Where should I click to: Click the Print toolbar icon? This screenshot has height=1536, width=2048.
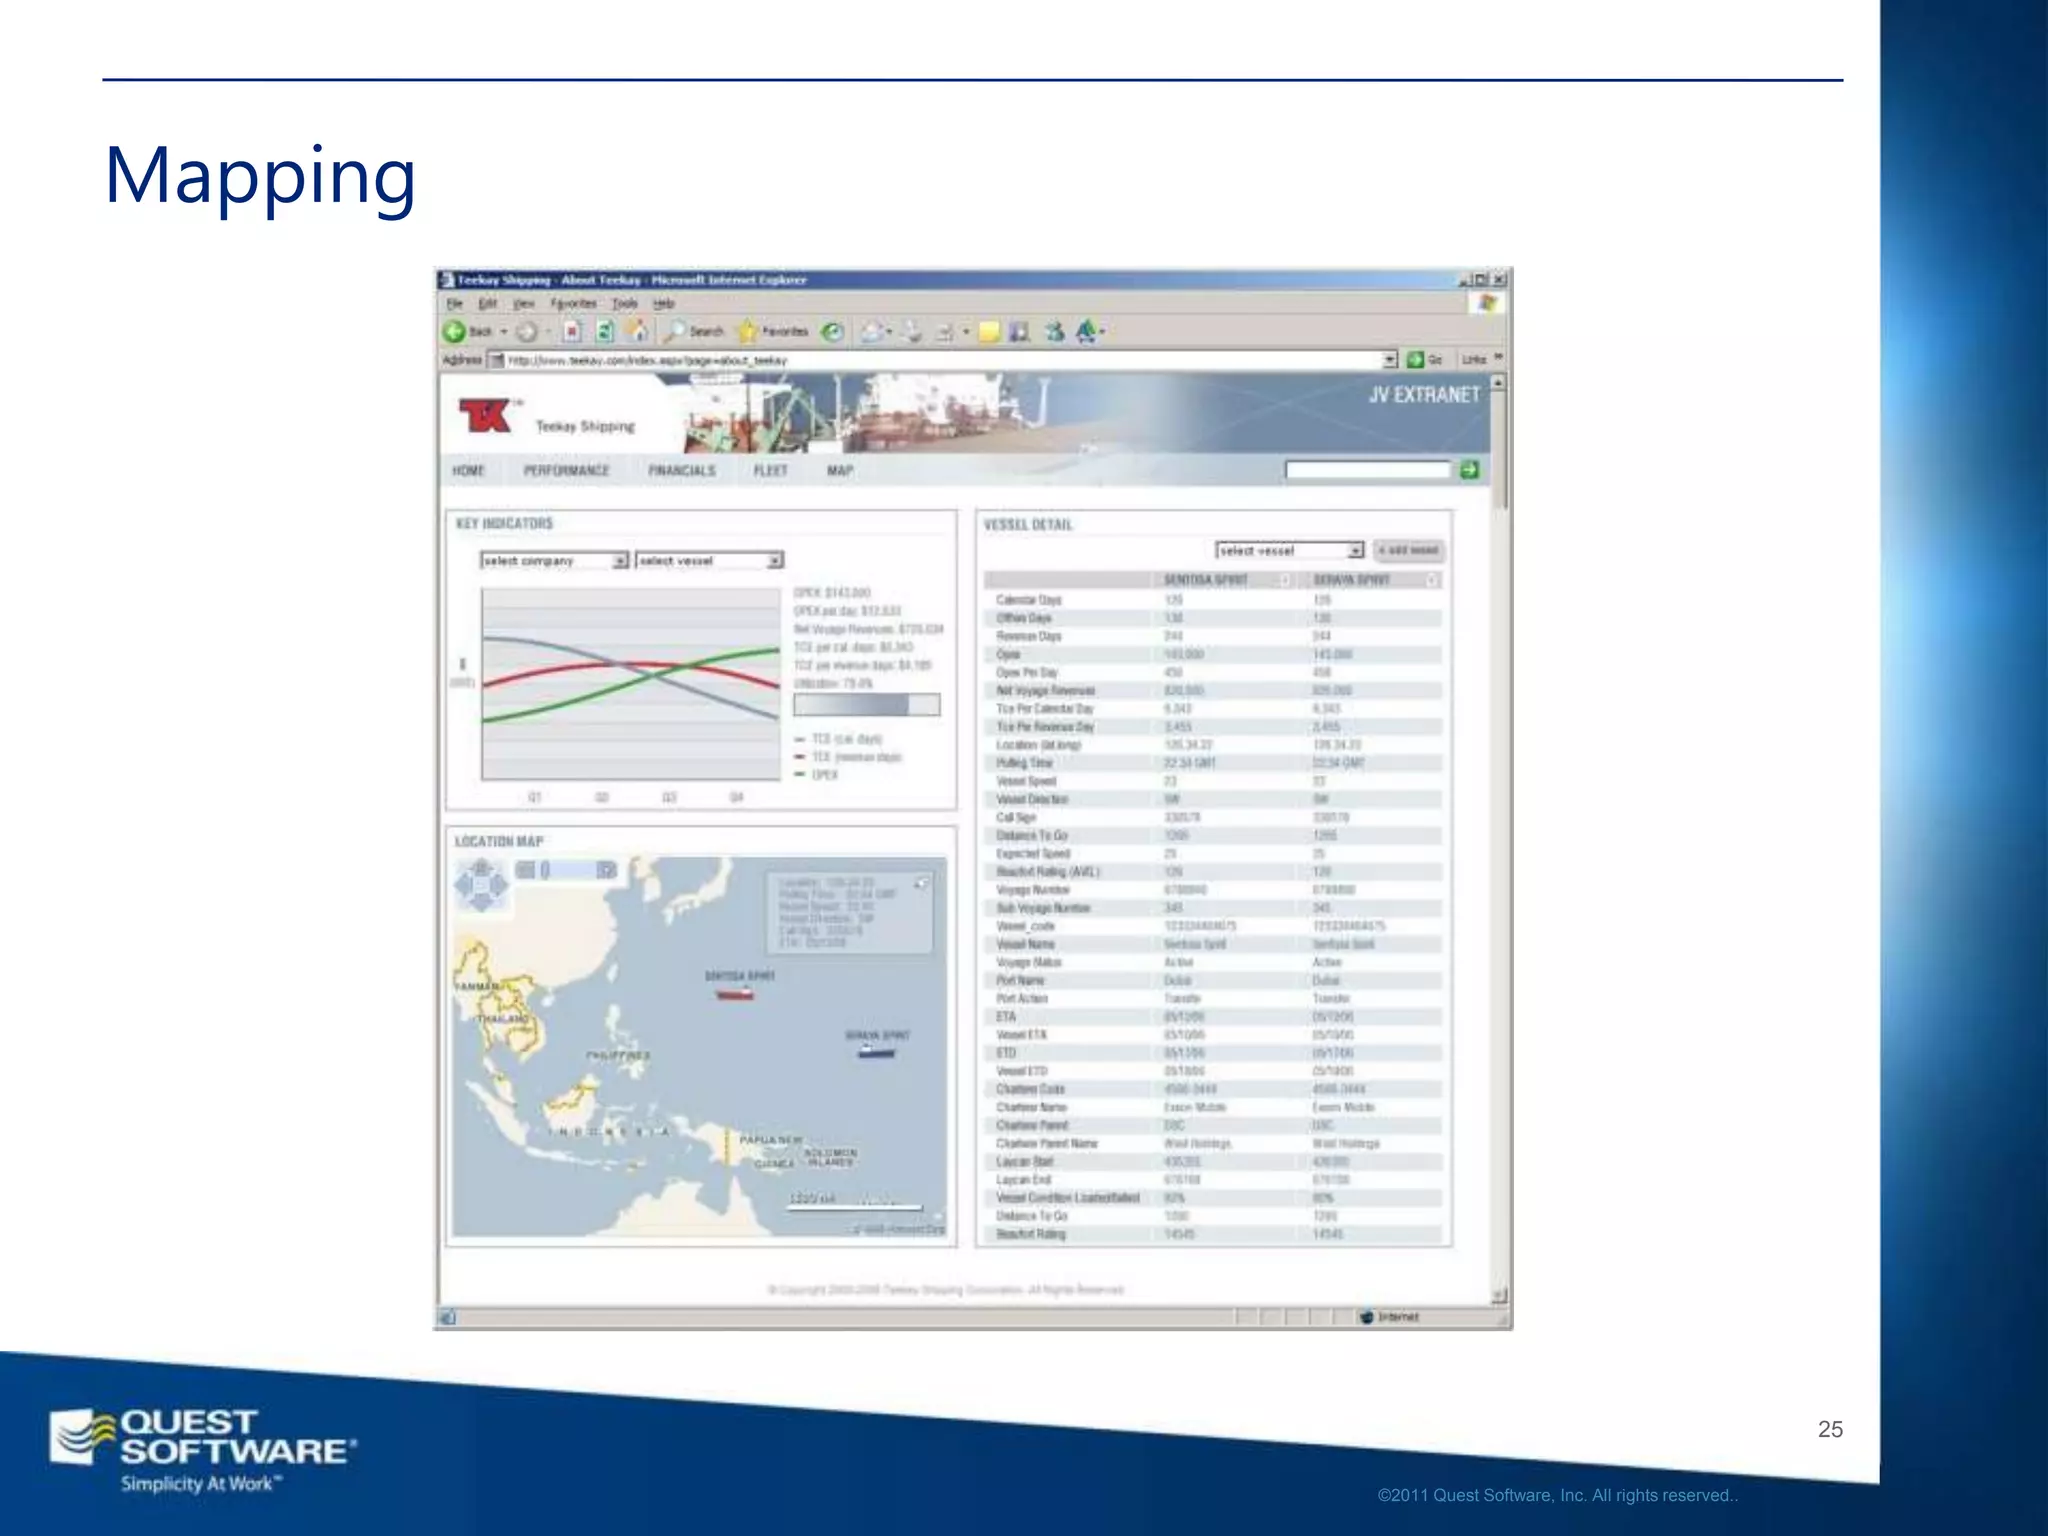[x=911, y=332]
